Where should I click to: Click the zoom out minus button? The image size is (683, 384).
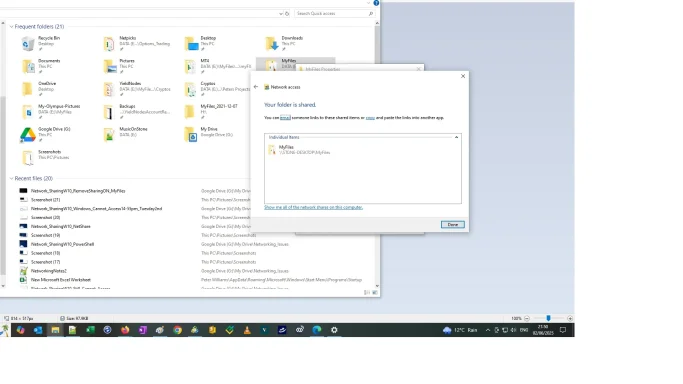527,318
